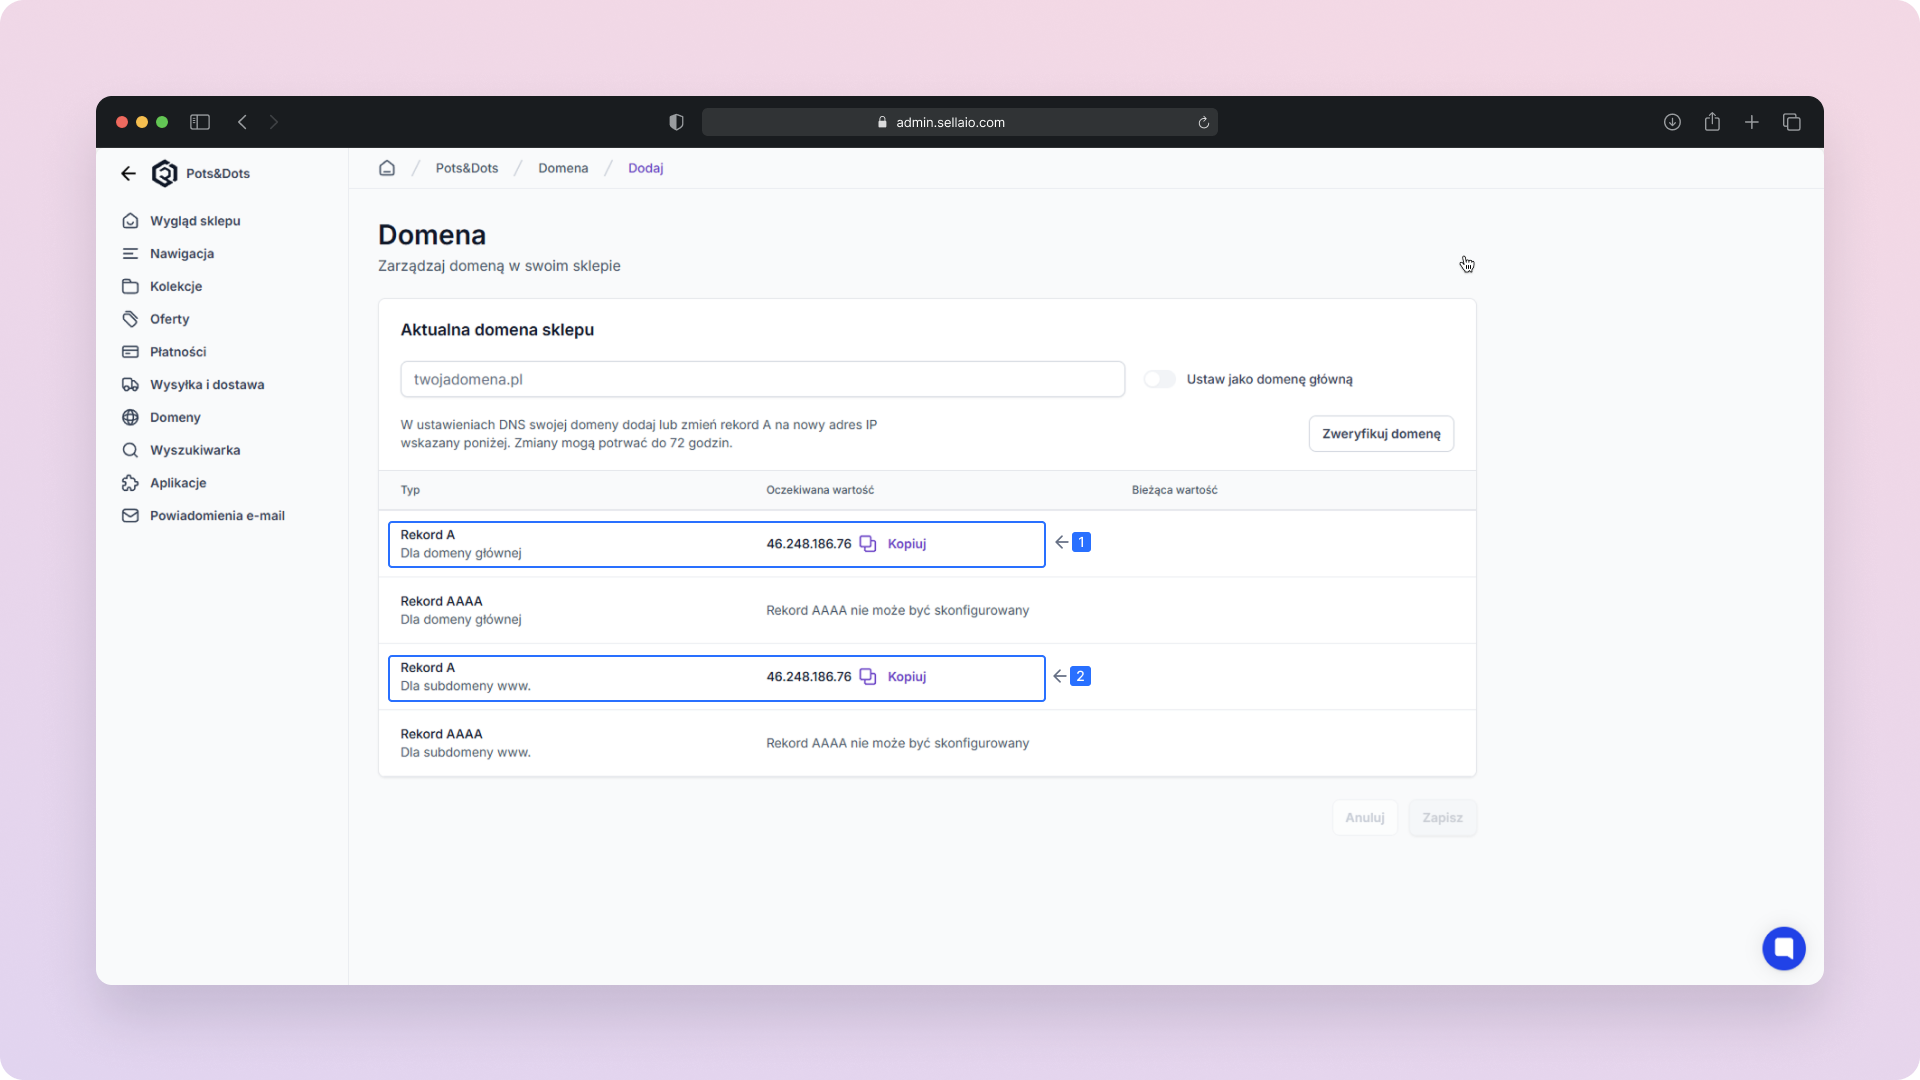Click the Safari sidebar toggle icon

(200, 122)
